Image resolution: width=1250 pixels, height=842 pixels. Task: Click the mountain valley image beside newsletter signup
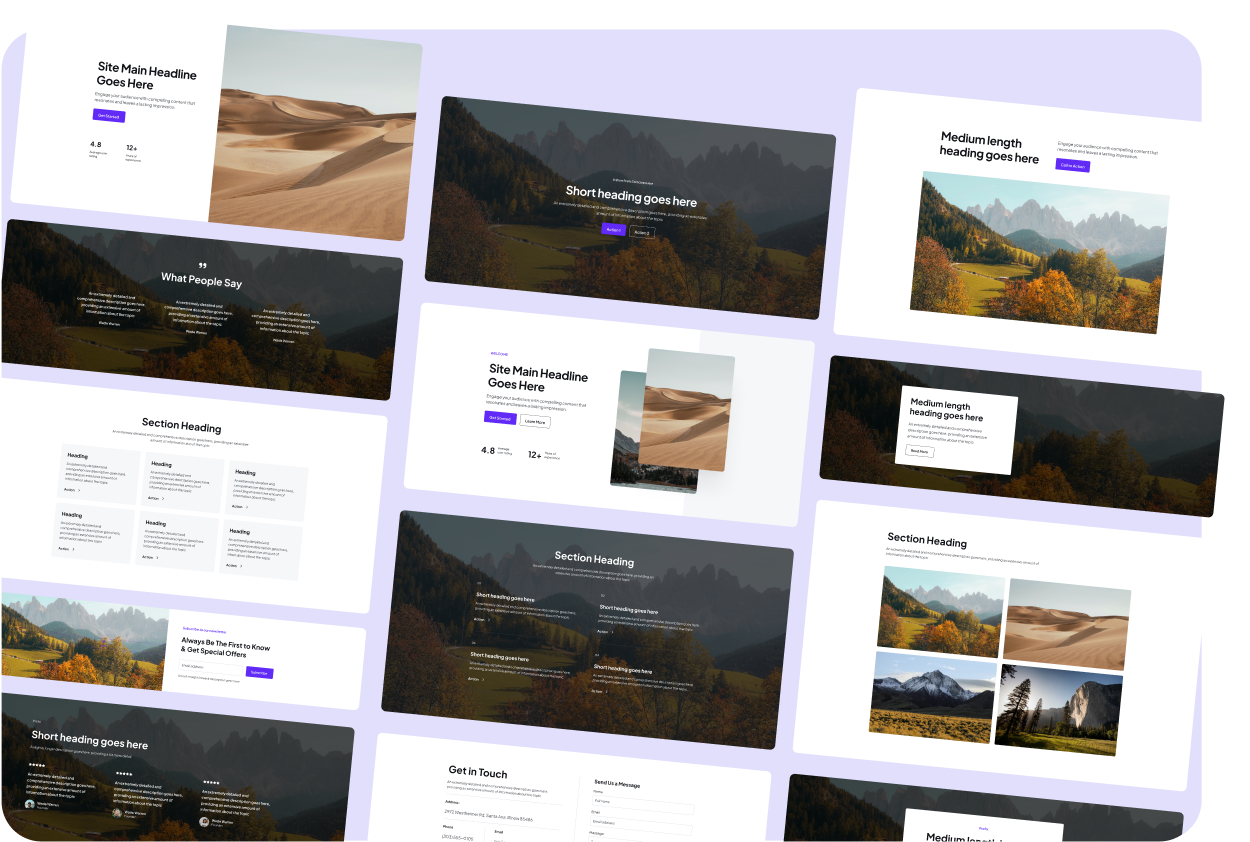[84, 641]
